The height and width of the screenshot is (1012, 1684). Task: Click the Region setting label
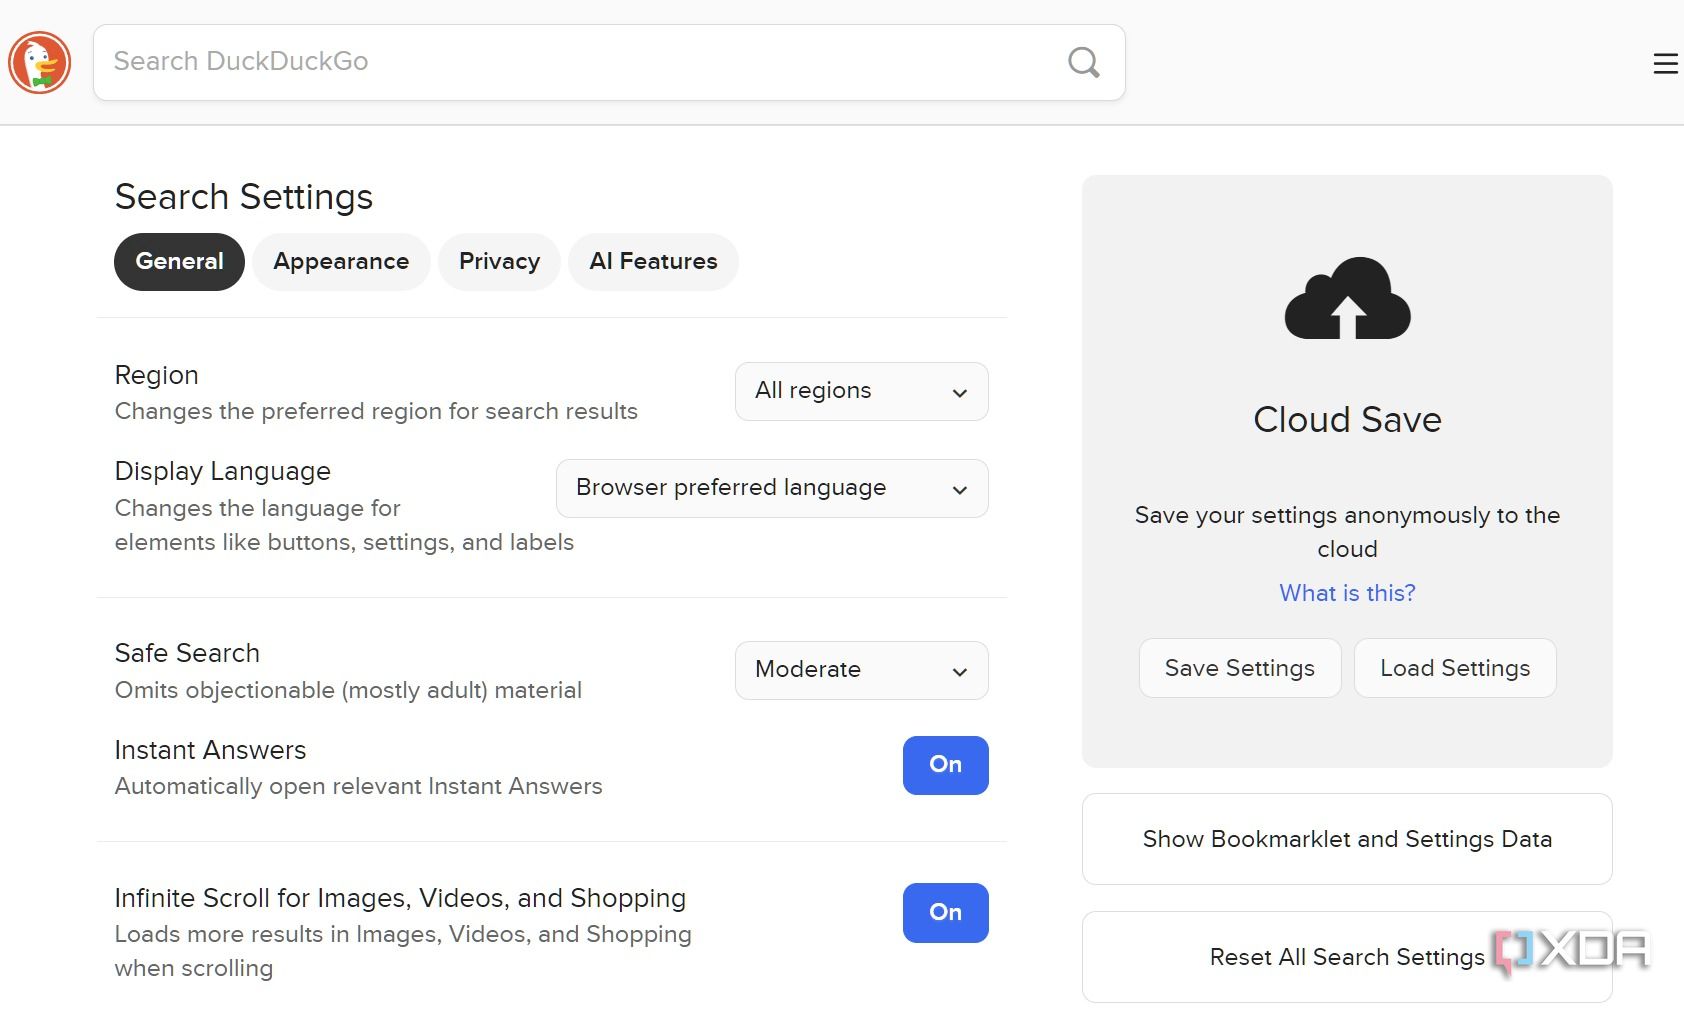point(157,375)
